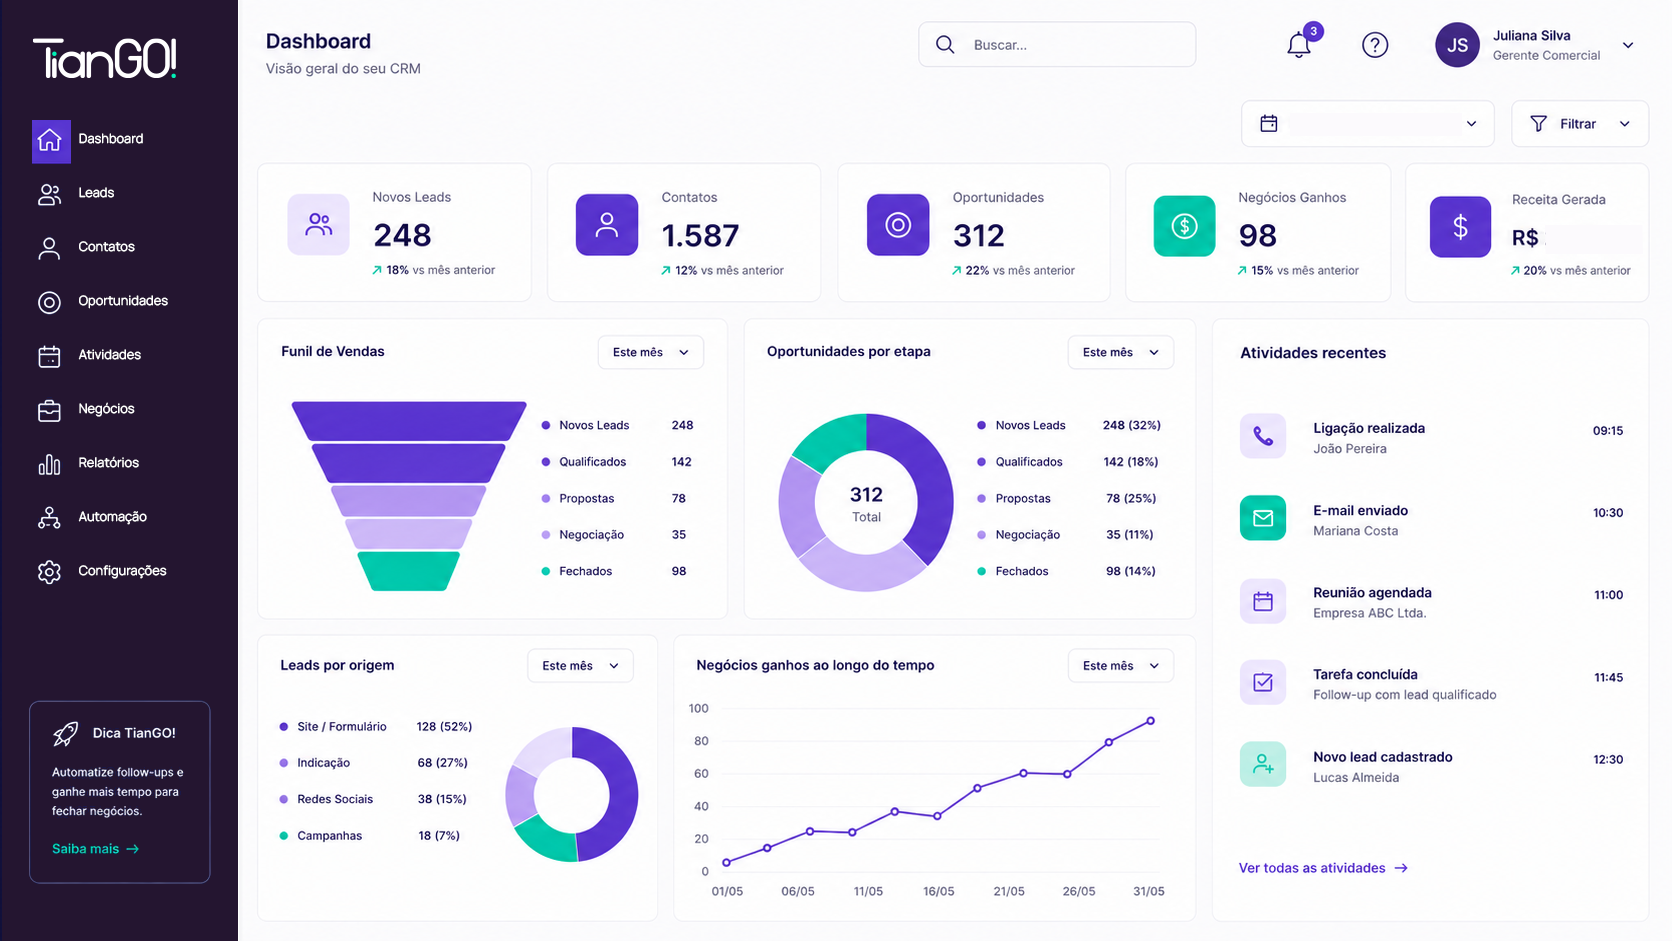Image resolution: width=1672 pixels, height=941 pixels.
Task: Click the Tarefa concluída checkmark icon
Action: [x=1263, y=683]
